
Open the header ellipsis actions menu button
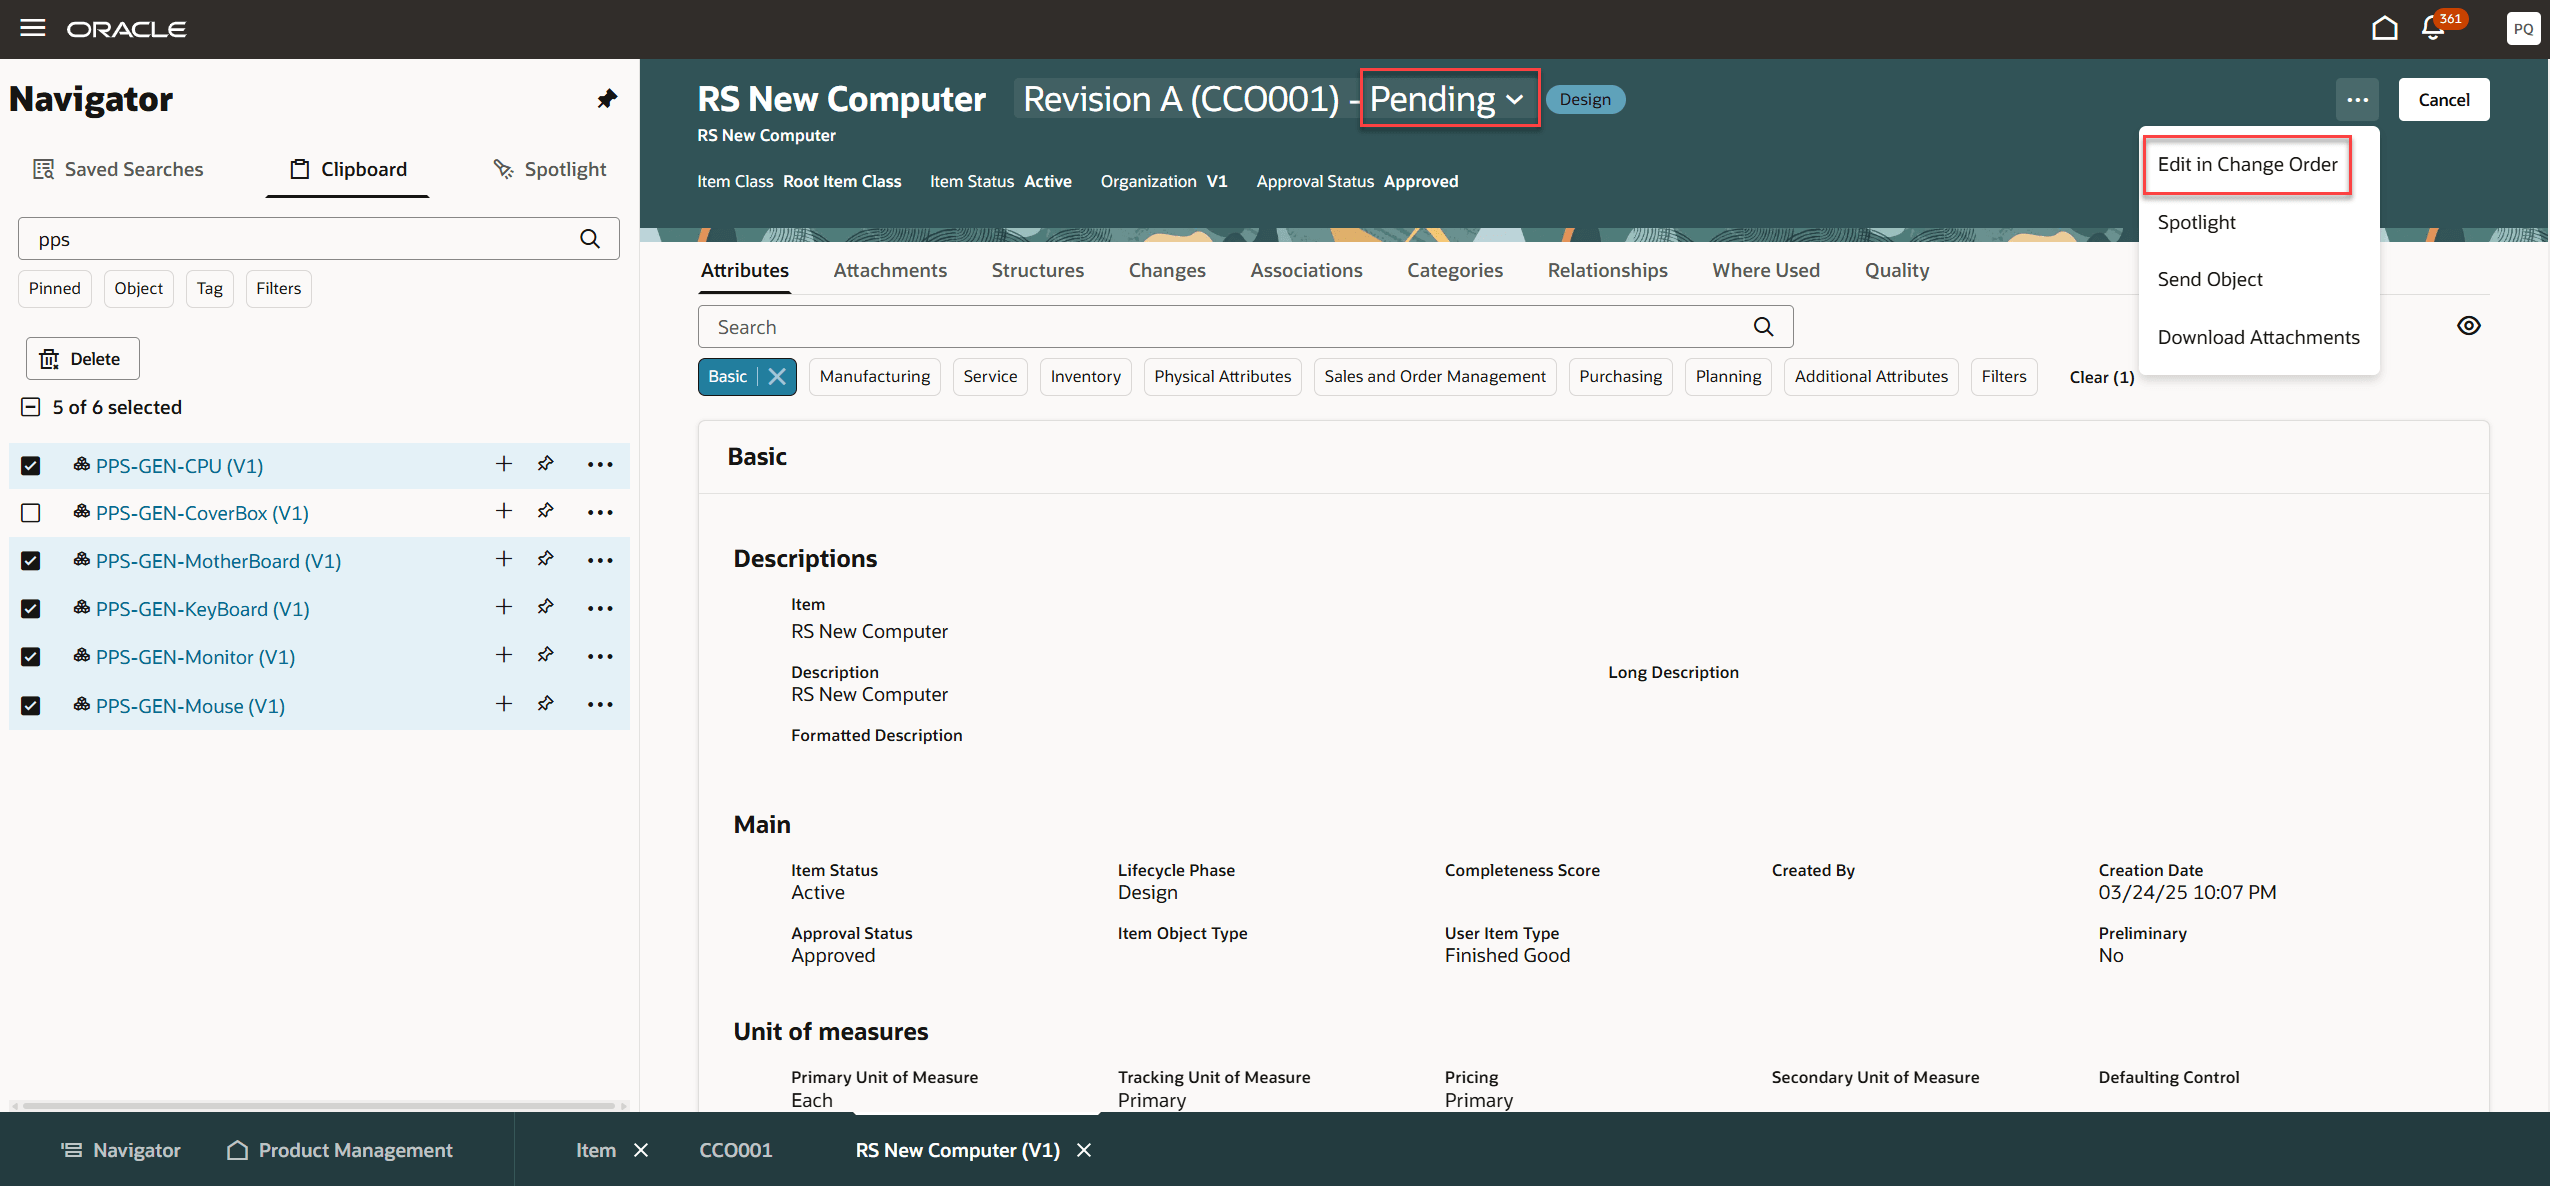point(2357,100)
